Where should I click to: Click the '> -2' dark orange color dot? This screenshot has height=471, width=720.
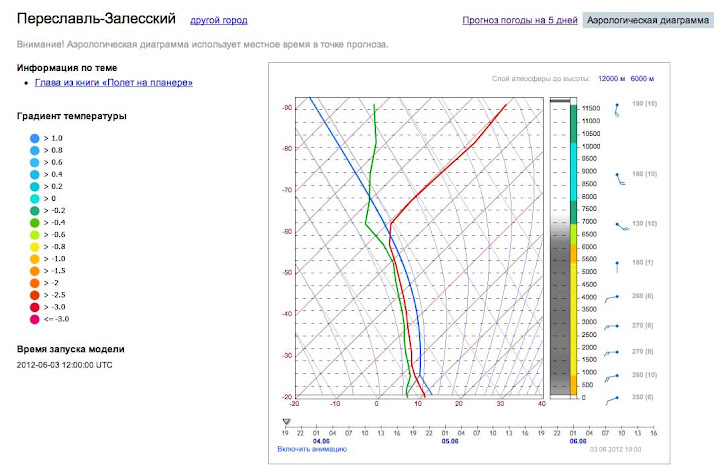tap(34, 283)
